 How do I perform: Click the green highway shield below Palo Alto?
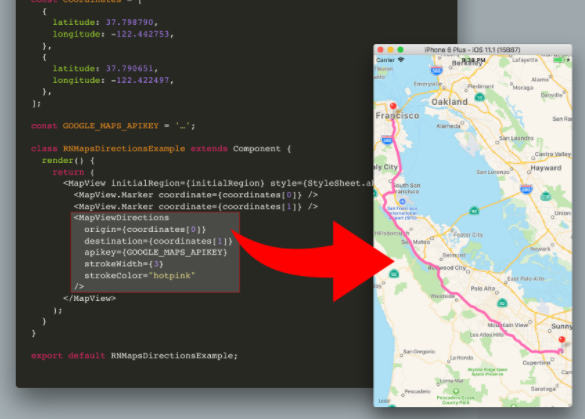click(502, 303)
